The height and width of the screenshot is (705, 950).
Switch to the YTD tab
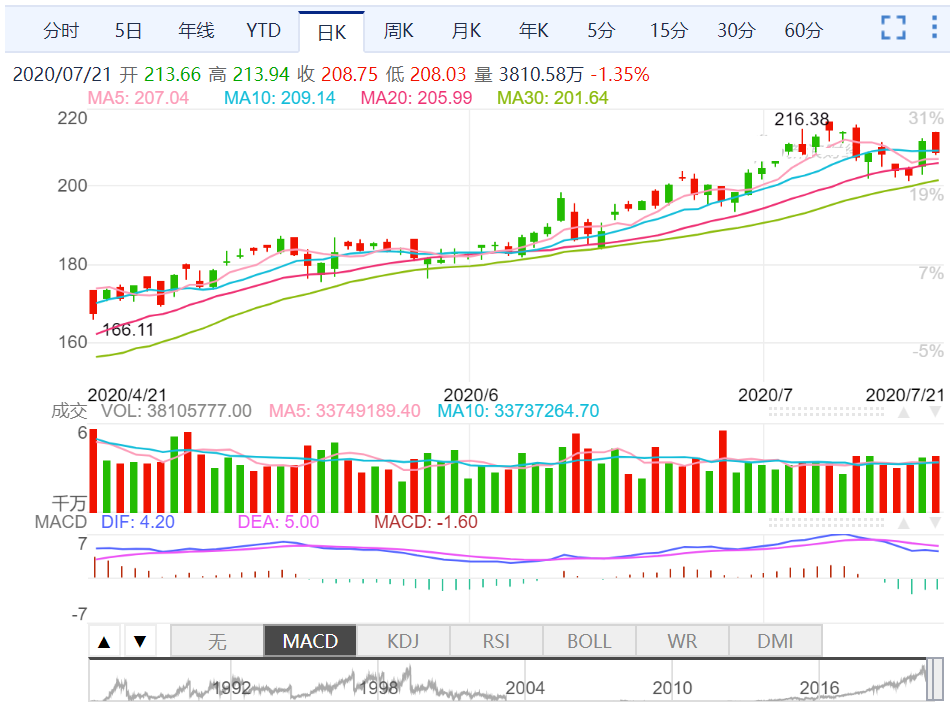pyautogui.click(x=264, y=30)
